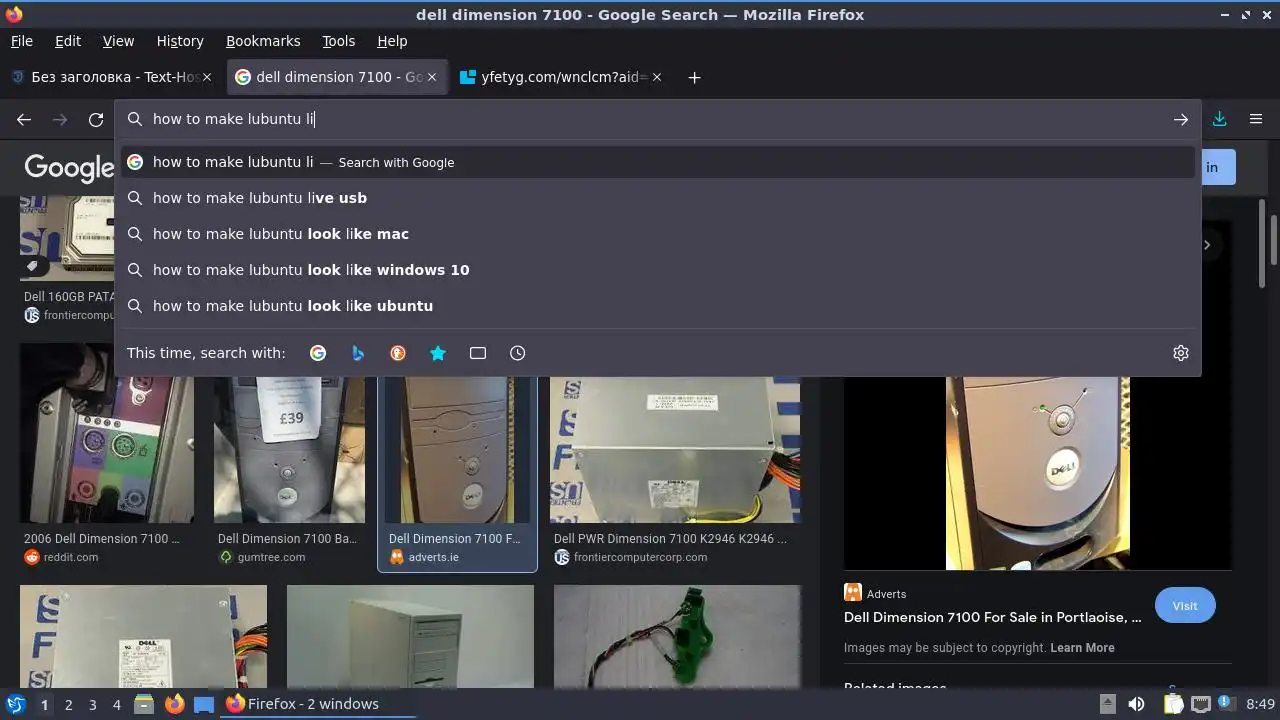Search with DuckDuckGo one-off icon
The width and height of the screenshot is (1280, 720).
click(x=398, y=353)
